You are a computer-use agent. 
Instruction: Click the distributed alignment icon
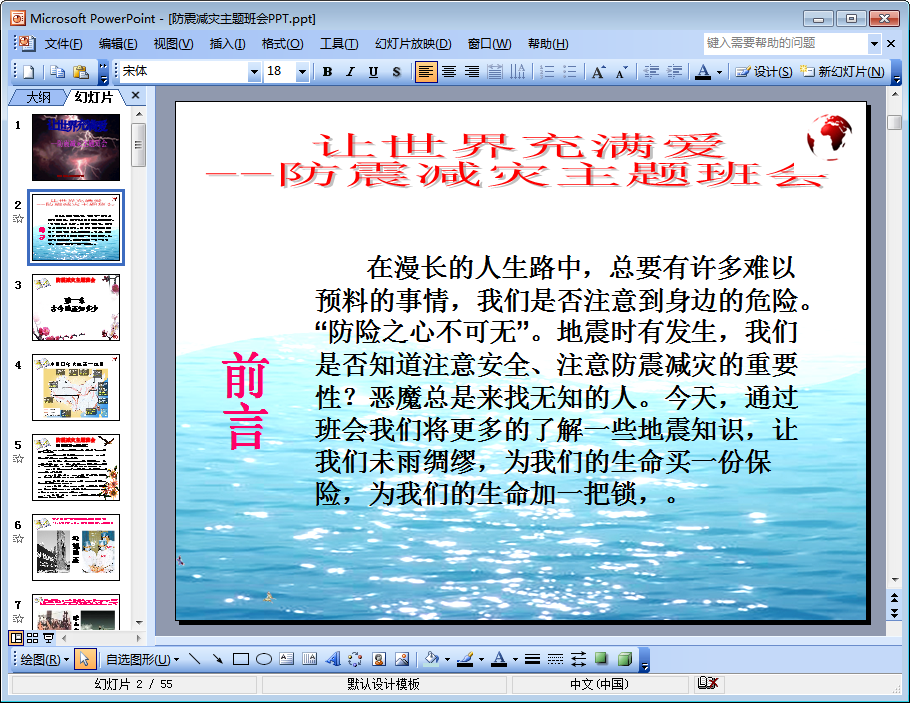494,72
